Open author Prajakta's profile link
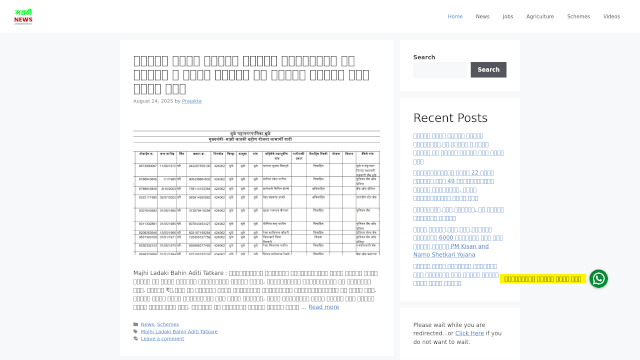Viewport: 640px width, 360px height. pyautogui.click(x=191, y=101)
